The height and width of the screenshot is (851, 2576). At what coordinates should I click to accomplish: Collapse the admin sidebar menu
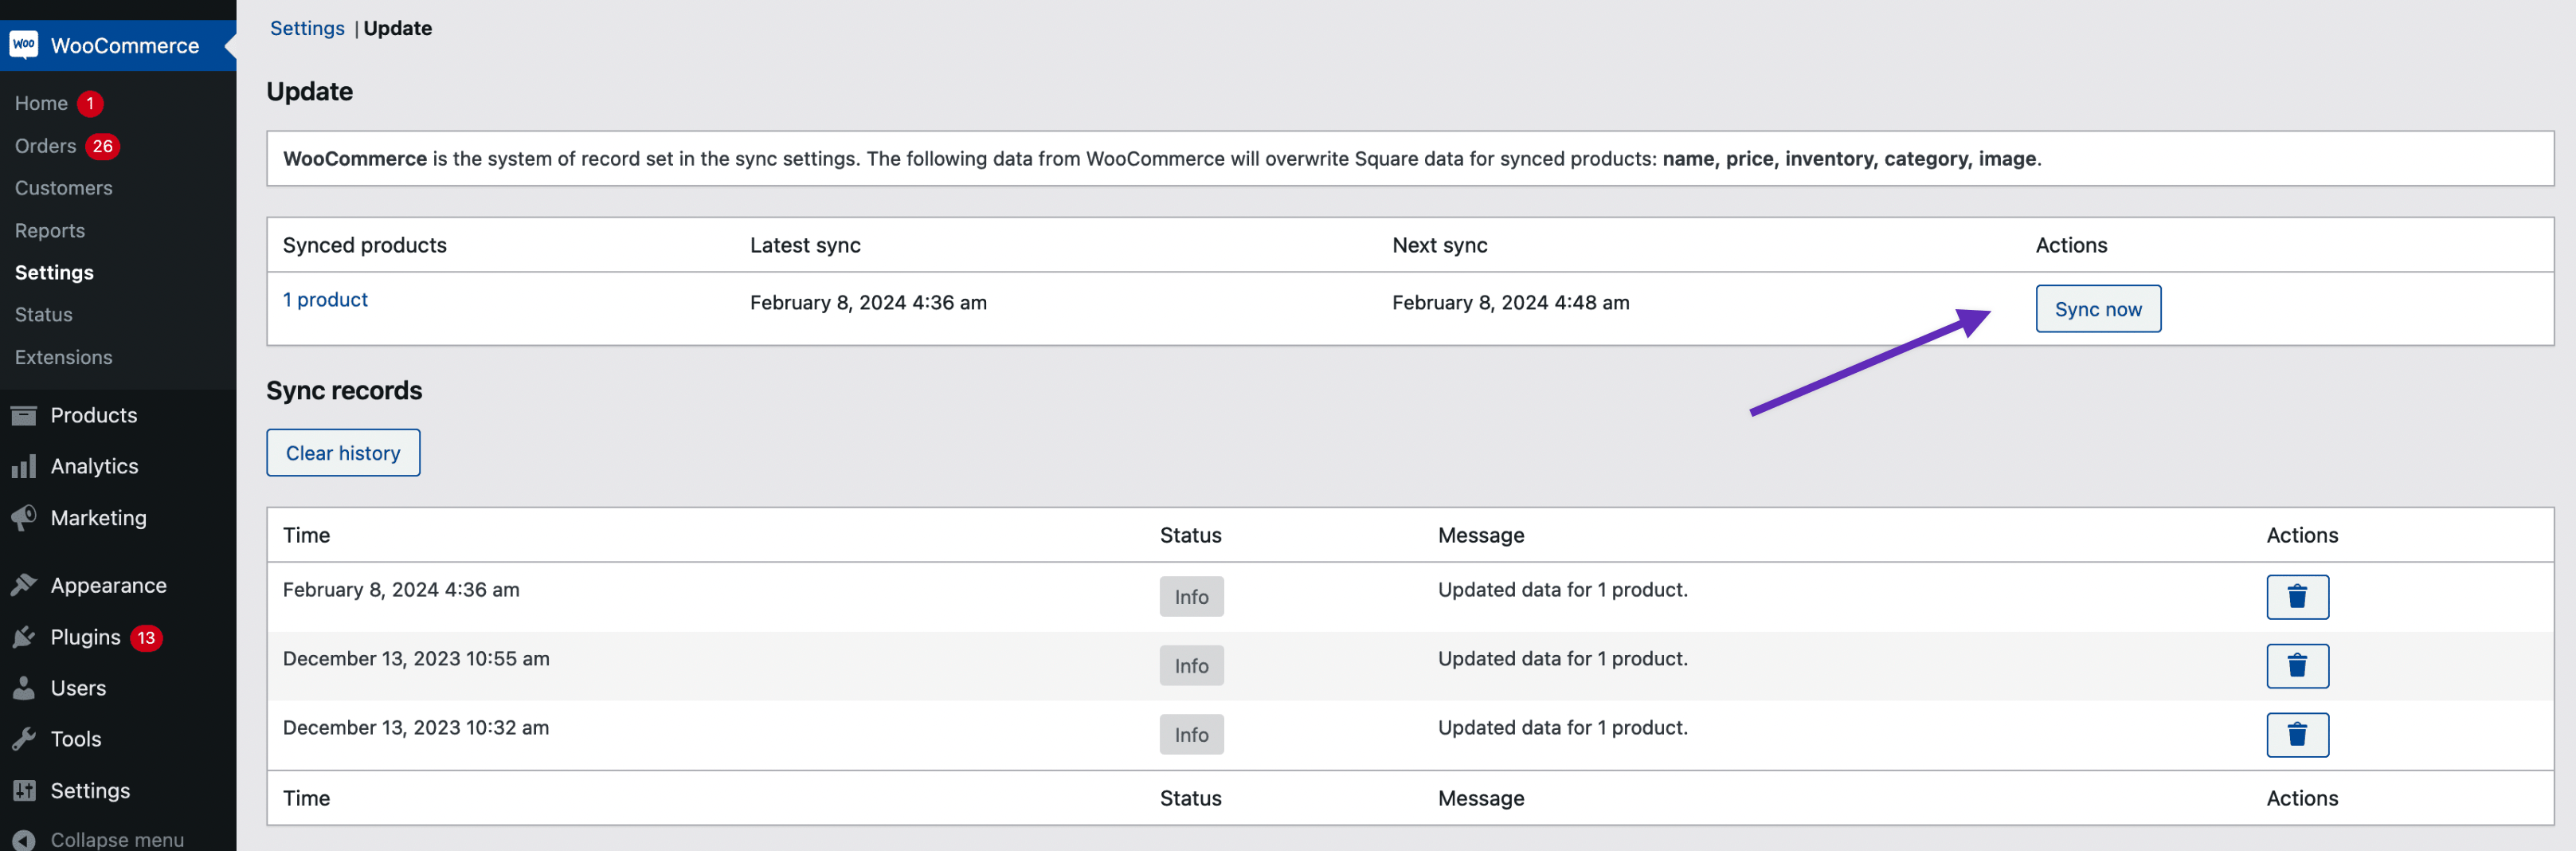coord(100,839)
